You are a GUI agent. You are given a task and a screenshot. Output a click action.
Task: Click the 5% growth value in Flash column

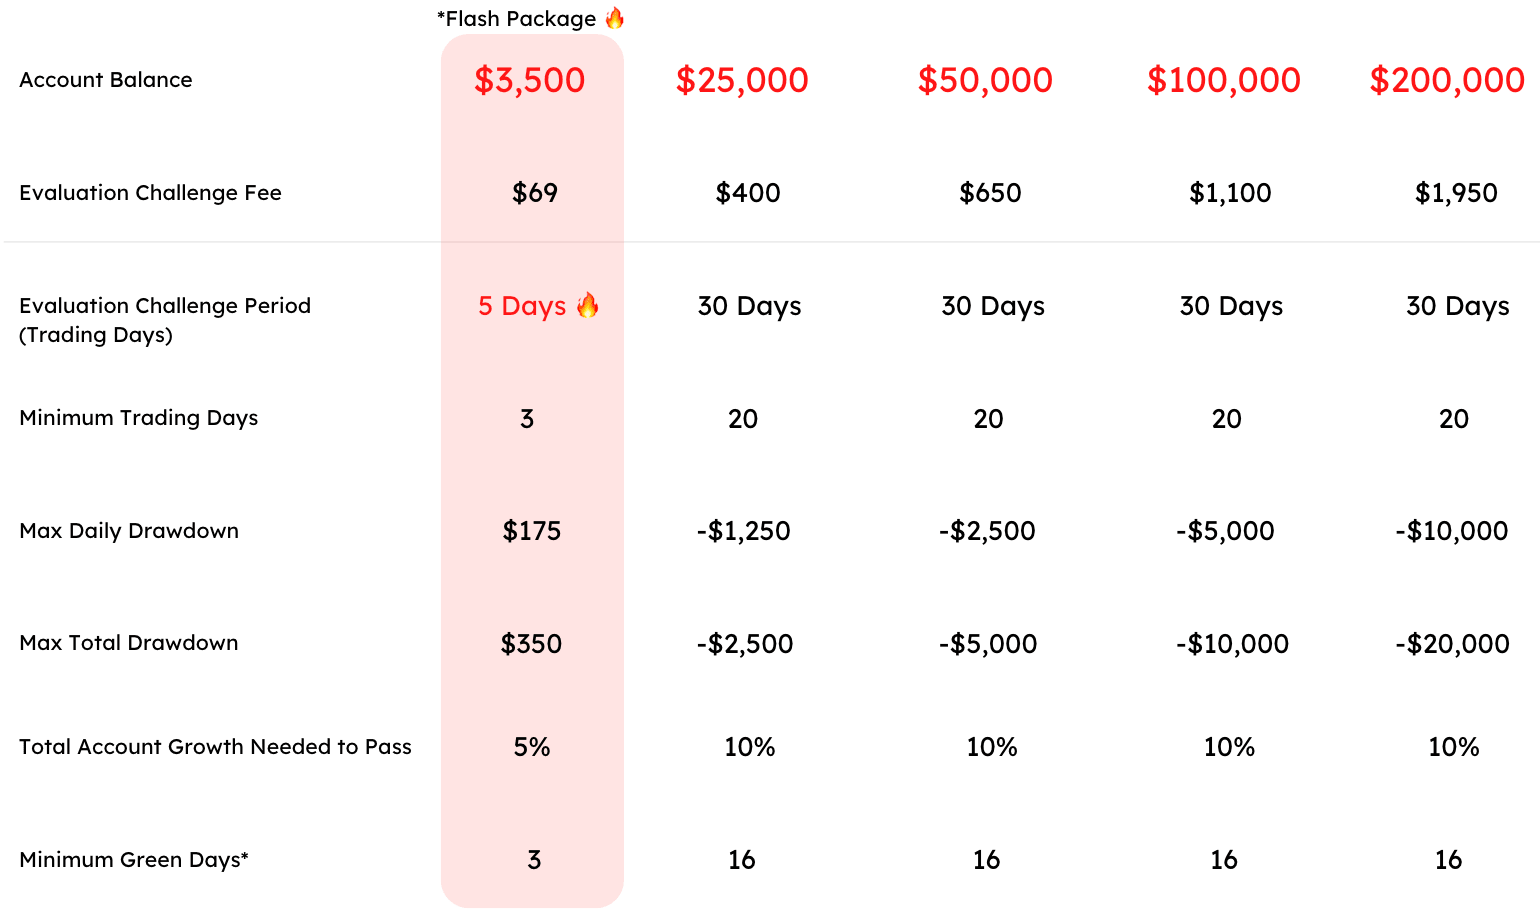[532, 747]
